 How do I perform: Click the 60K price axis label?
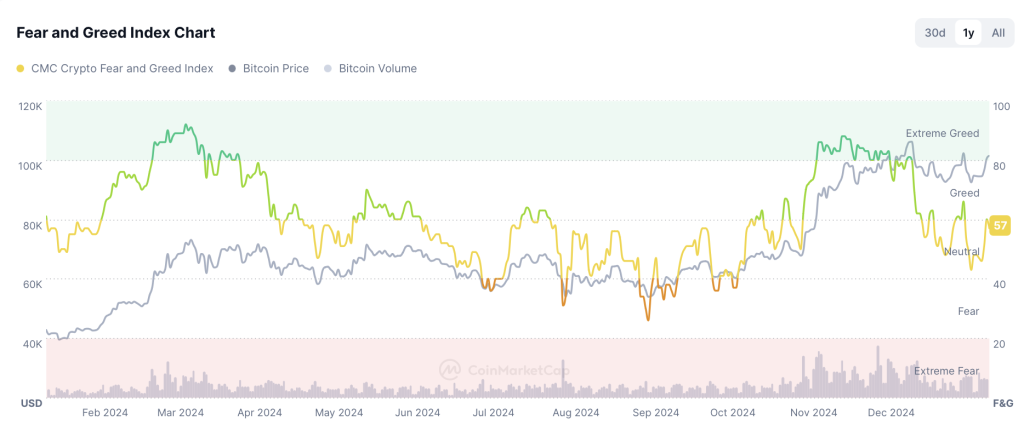click(x=32, y=284)
